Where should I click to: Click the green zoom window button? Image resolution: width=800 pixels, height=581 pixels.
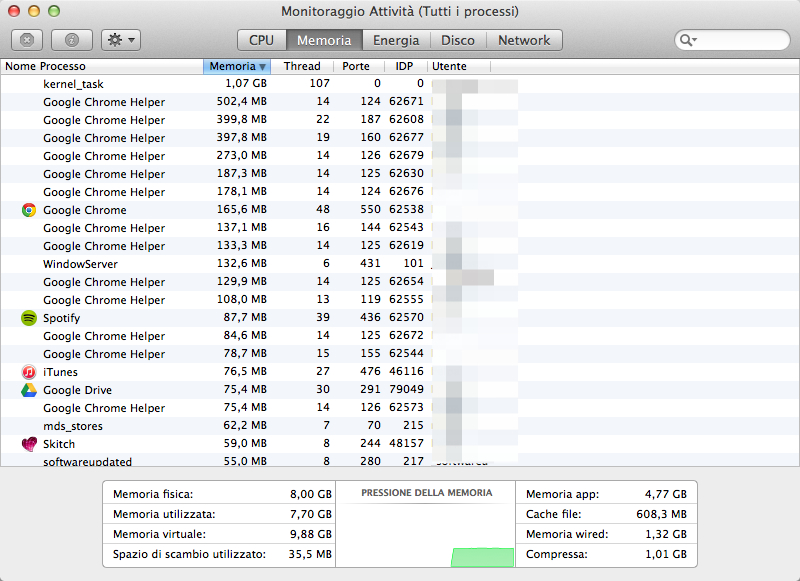[x=54, y=11]
